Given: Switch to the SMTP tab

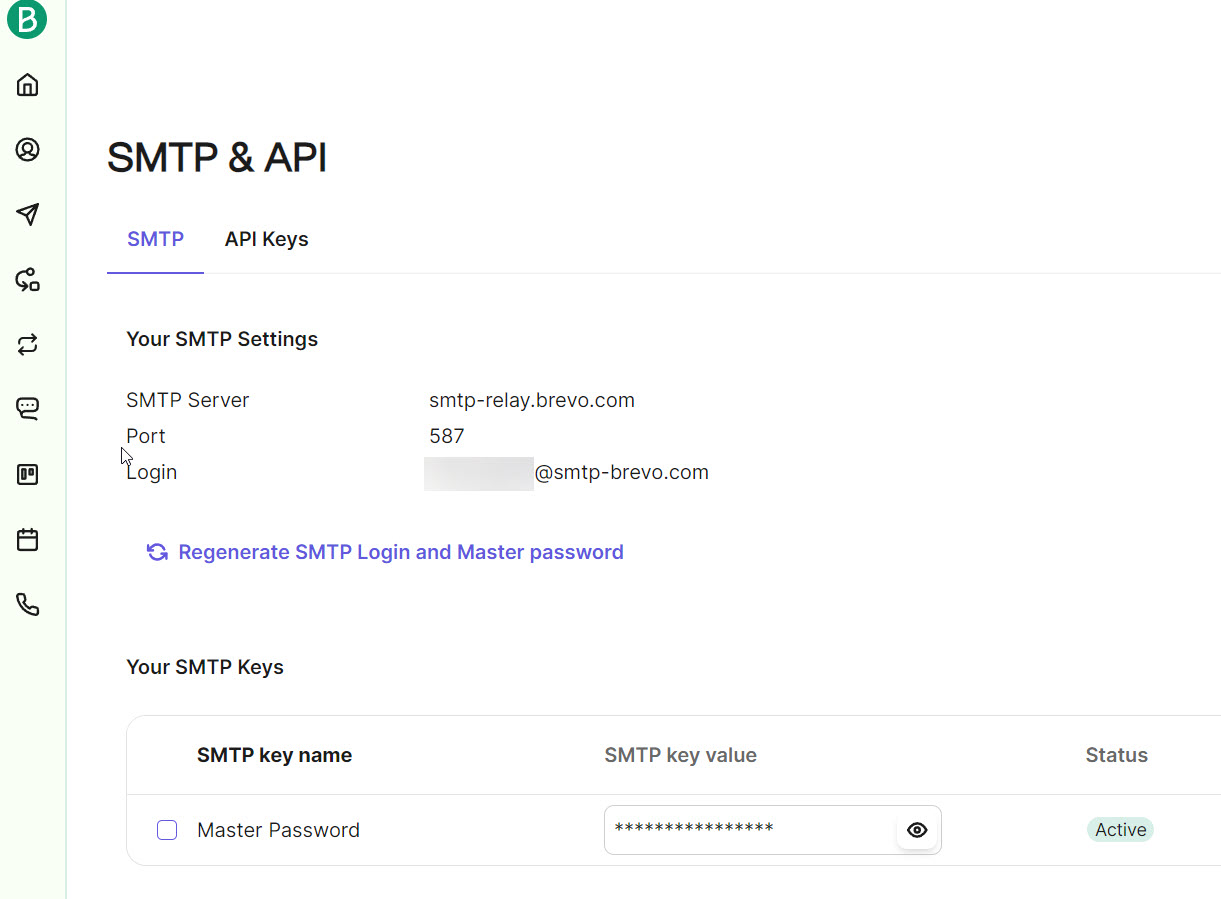Looking at the screenshot, I should tap(155, 239).
